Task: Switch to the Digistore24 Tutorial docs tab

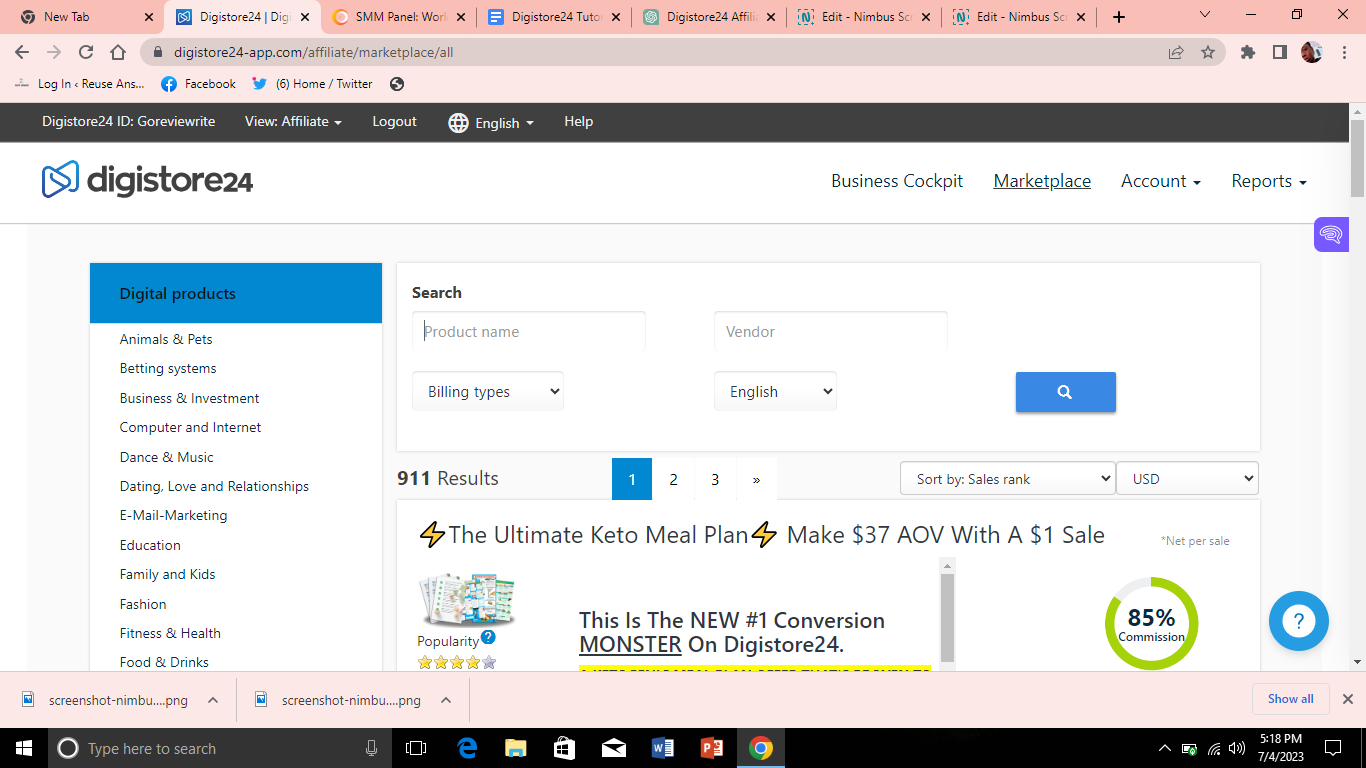Action: [x=554, y=17]
